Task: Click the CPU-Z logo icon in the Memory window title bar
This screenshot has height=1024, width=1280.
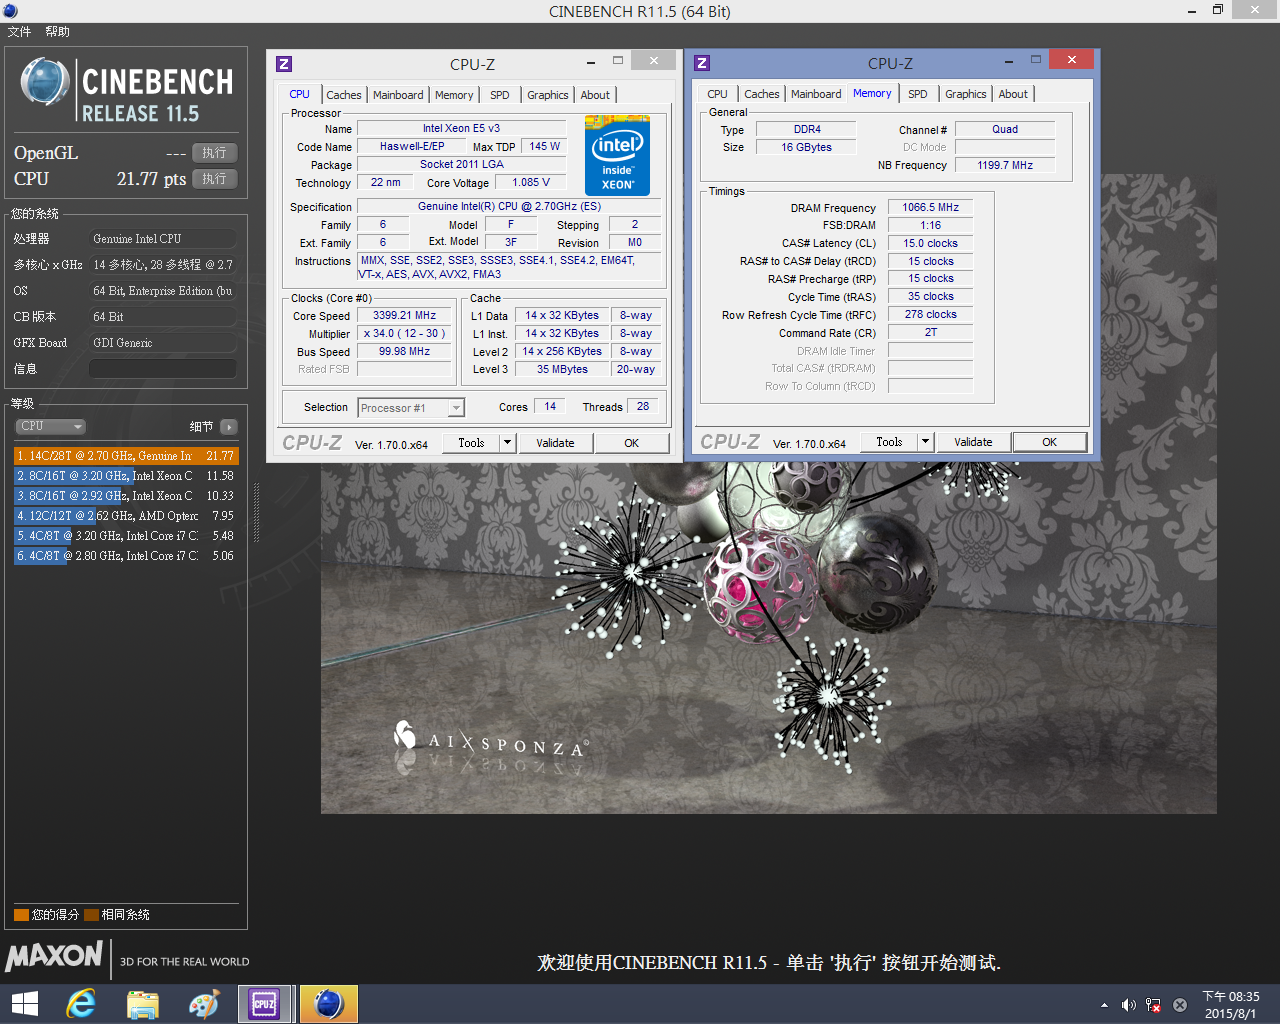Action: coord(702,63)
